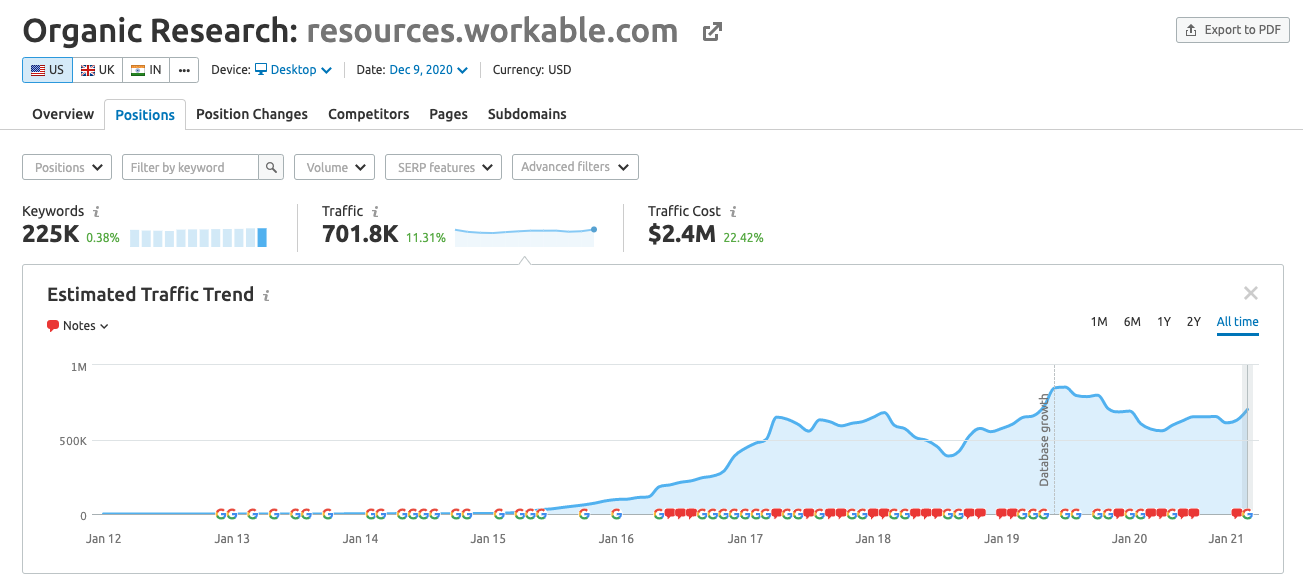Select the Positions tab
This screenshot has height=587, width=1303.
pyautogui.click(x=145, y=115)
